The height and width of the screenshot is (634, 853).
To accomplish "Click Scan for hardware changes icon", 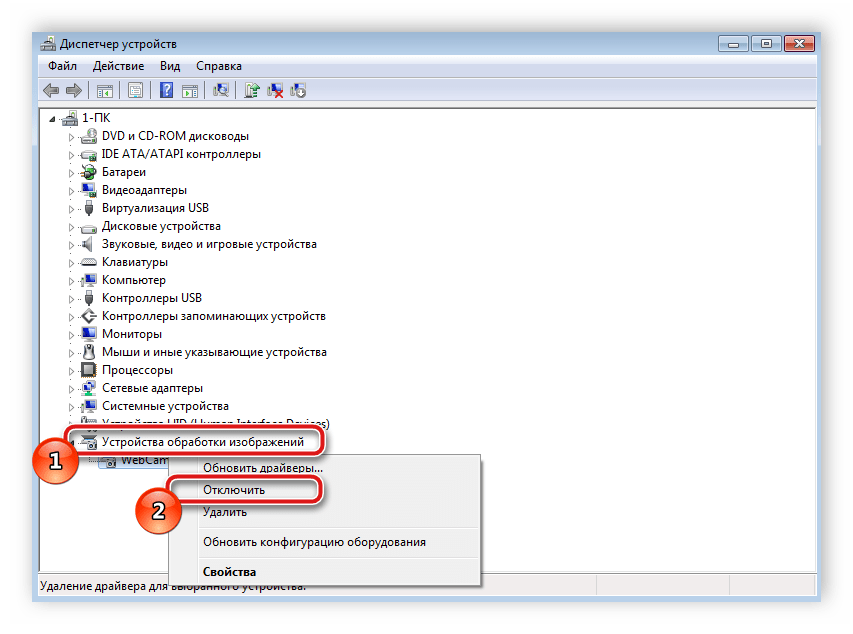I will (221, 90).
